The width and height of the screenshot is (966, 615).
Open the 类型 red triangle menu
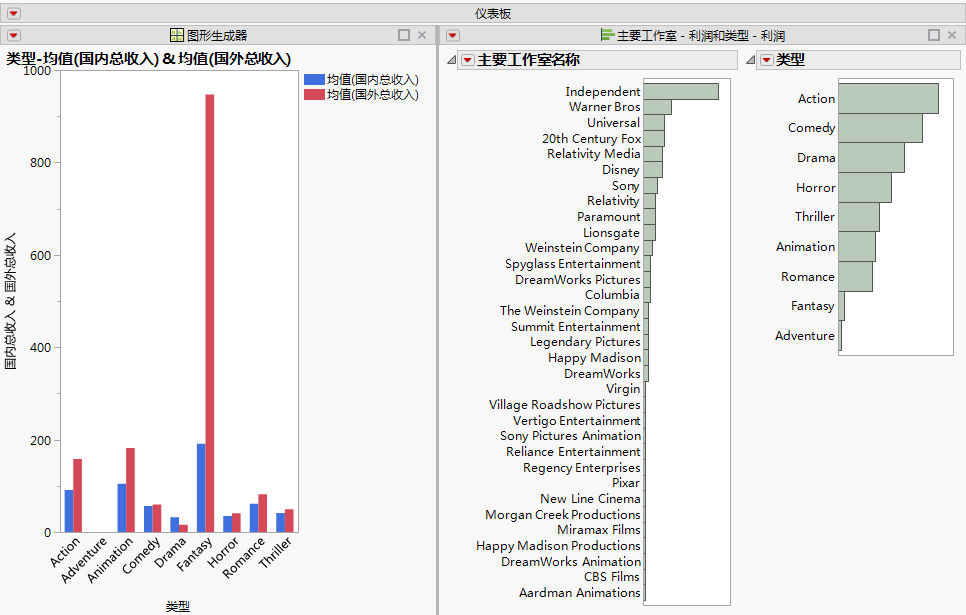(767, 60)
